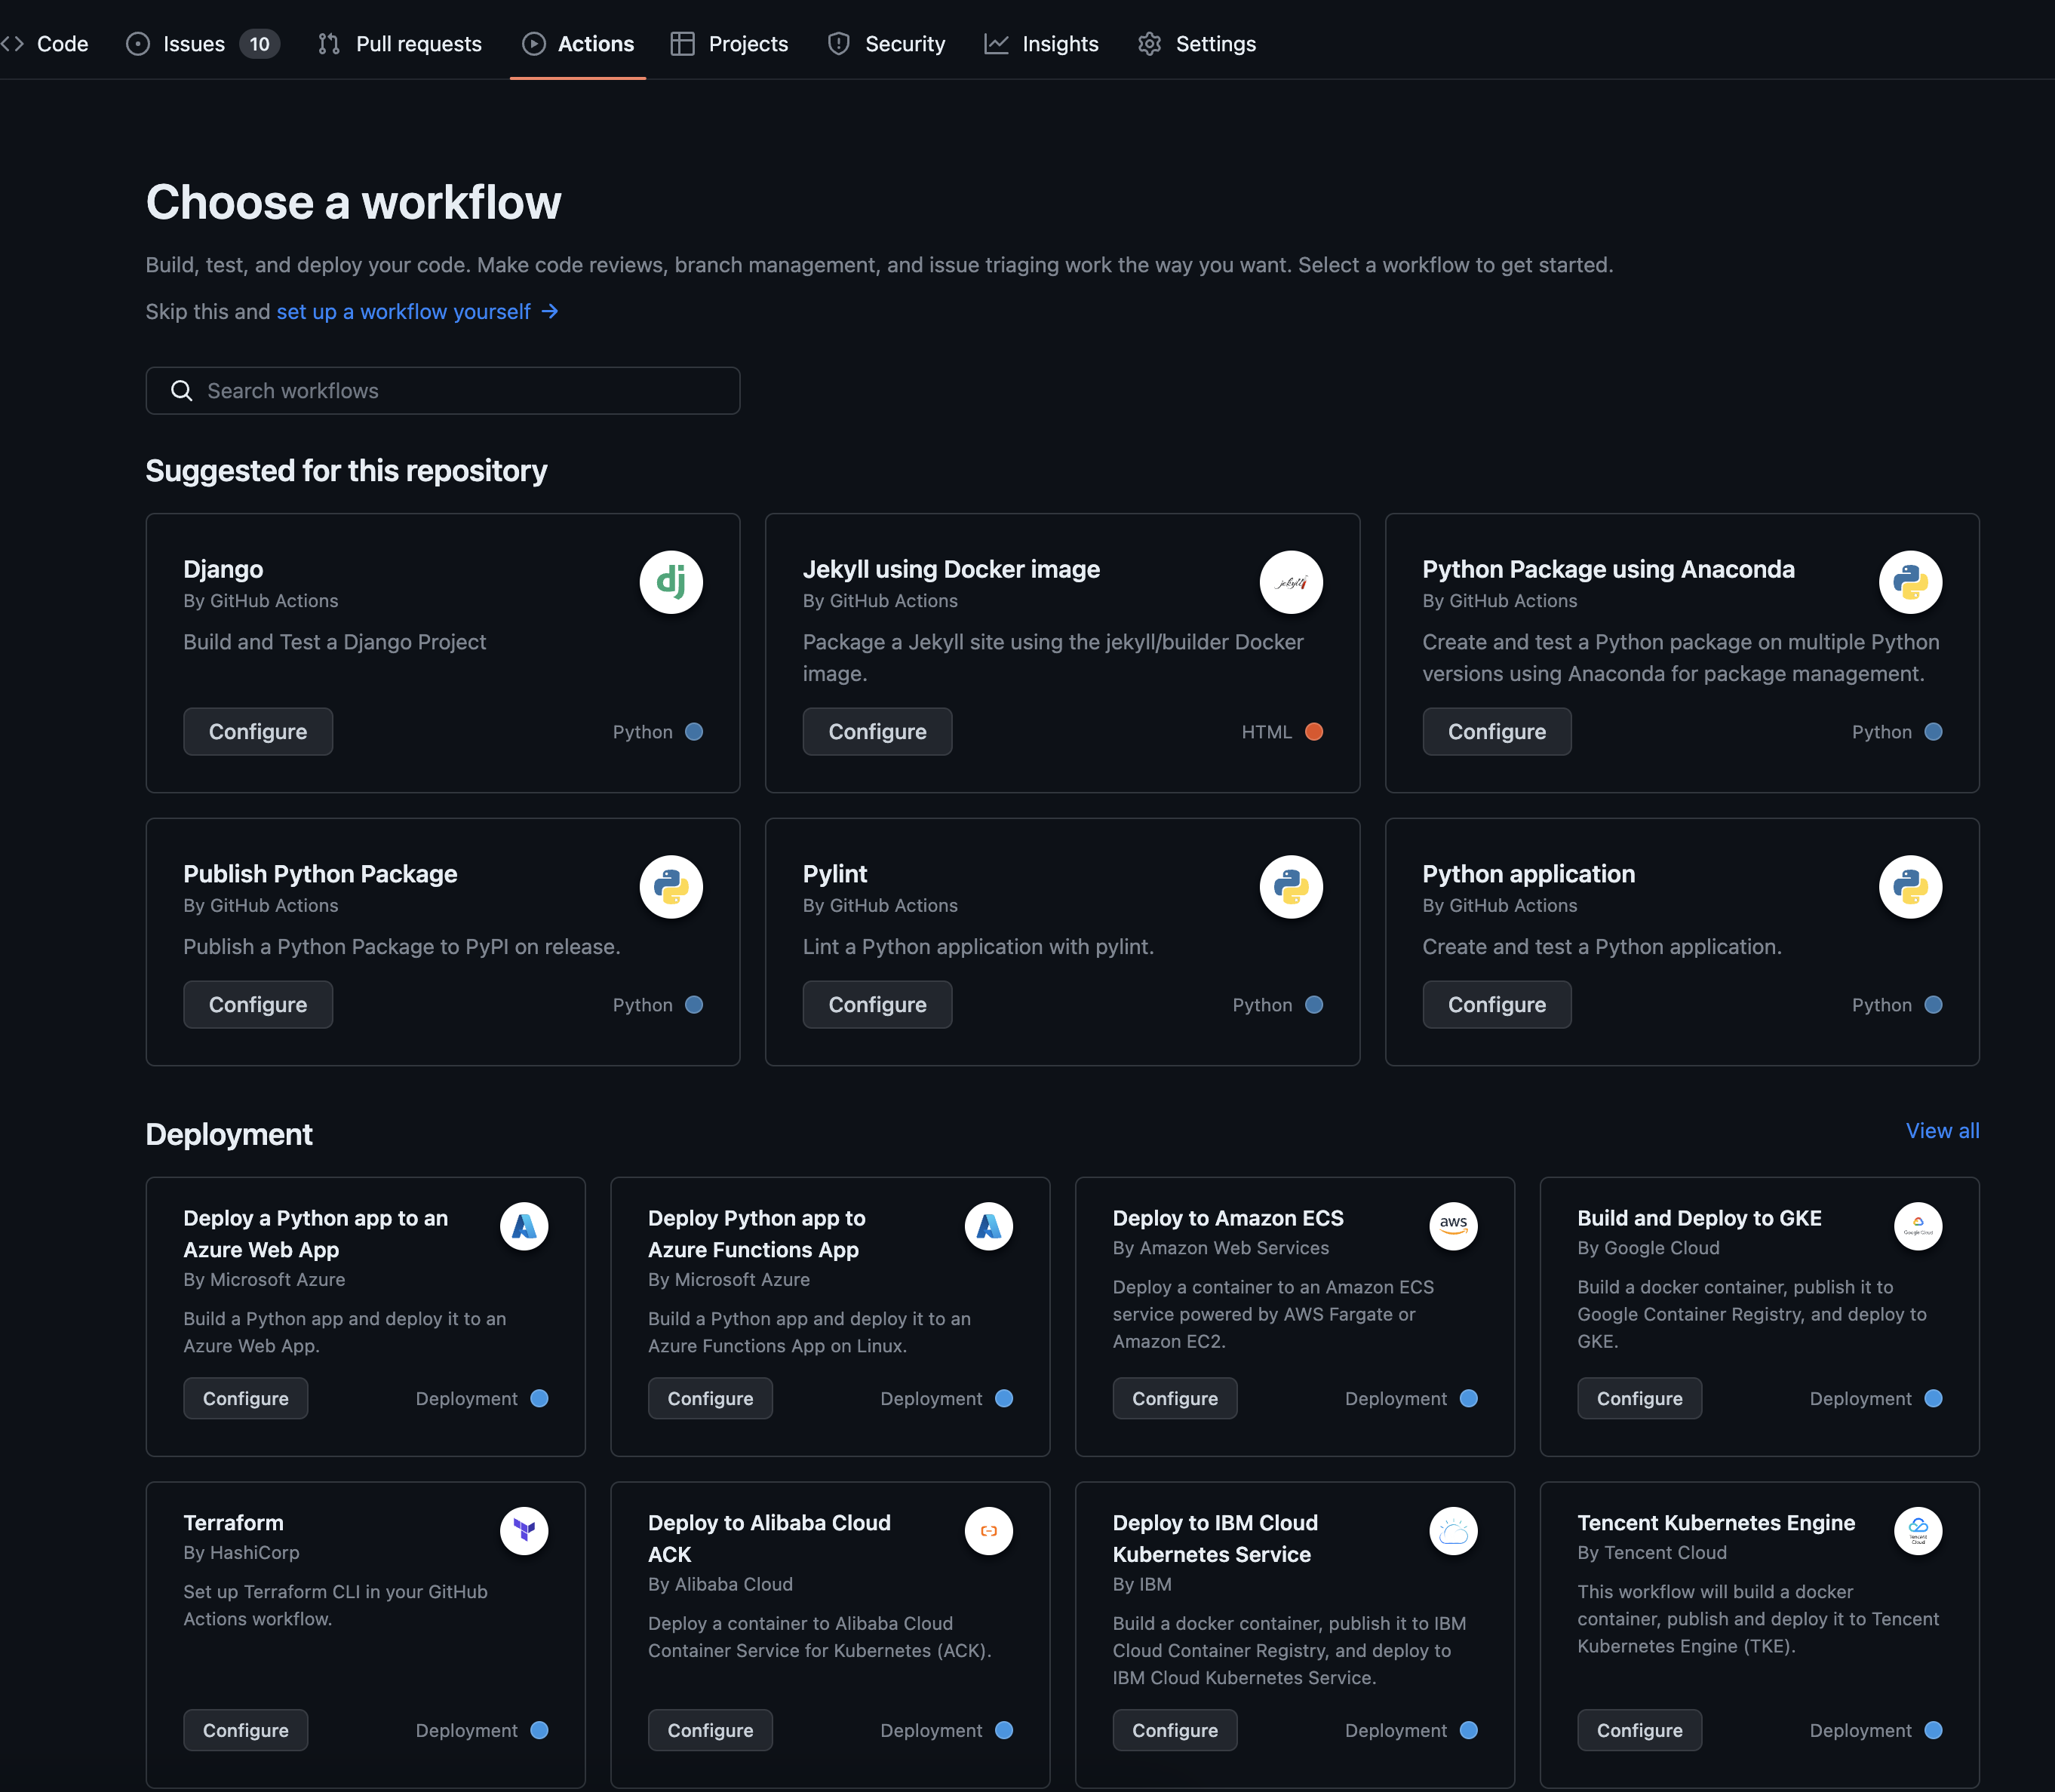Configure the Build and Deploy to GKE workflow
This screenshot has height=1792, width=2055.
1640,1399
